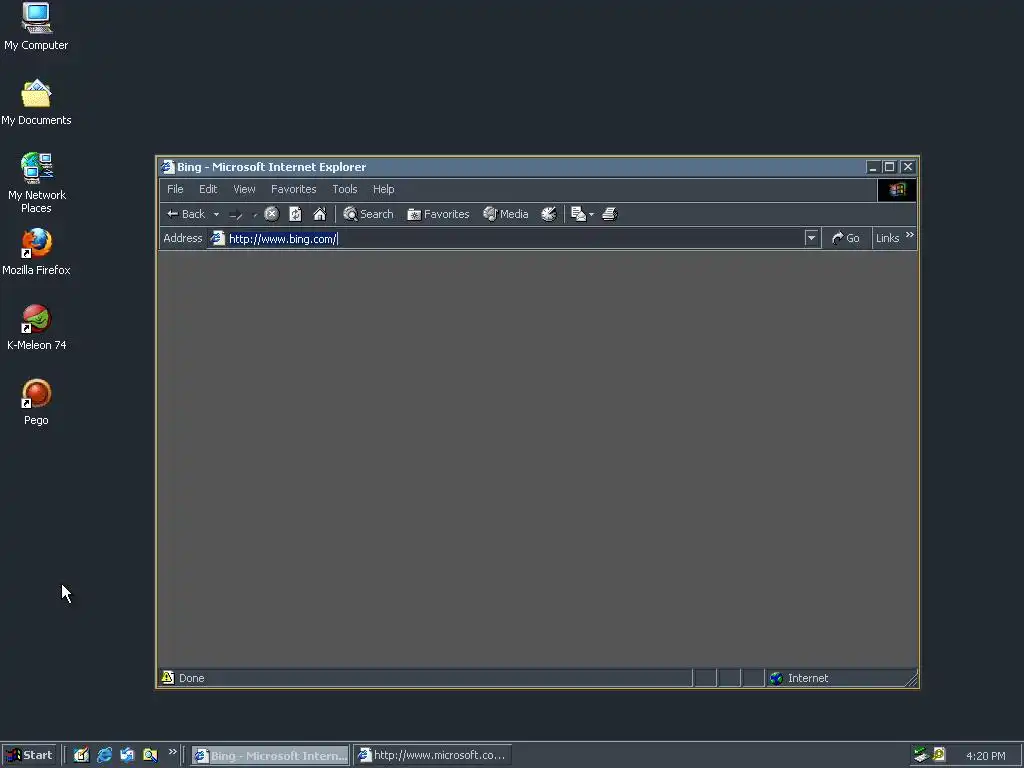Expand the address bar dropdown

point(811,238)
